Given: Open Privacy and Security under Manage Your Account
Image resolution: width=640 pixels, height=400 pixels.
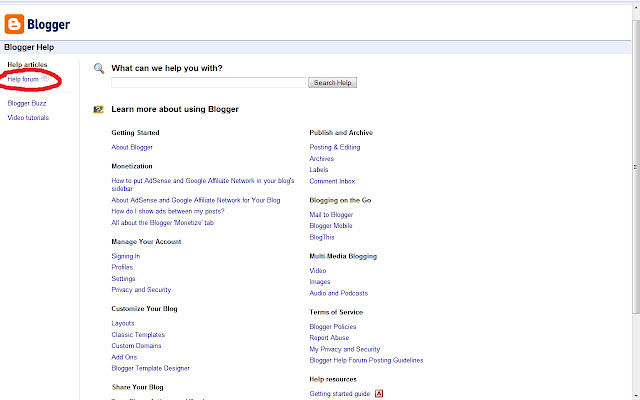Looking at the screenshot, I should click(141, 289).
